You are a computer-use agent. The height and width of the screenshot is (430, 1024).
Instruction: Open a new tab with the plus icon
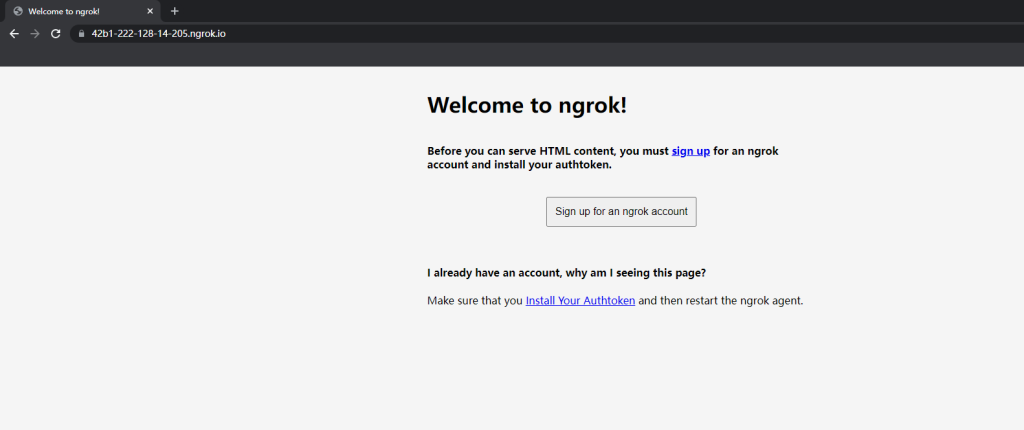[174, 11]
